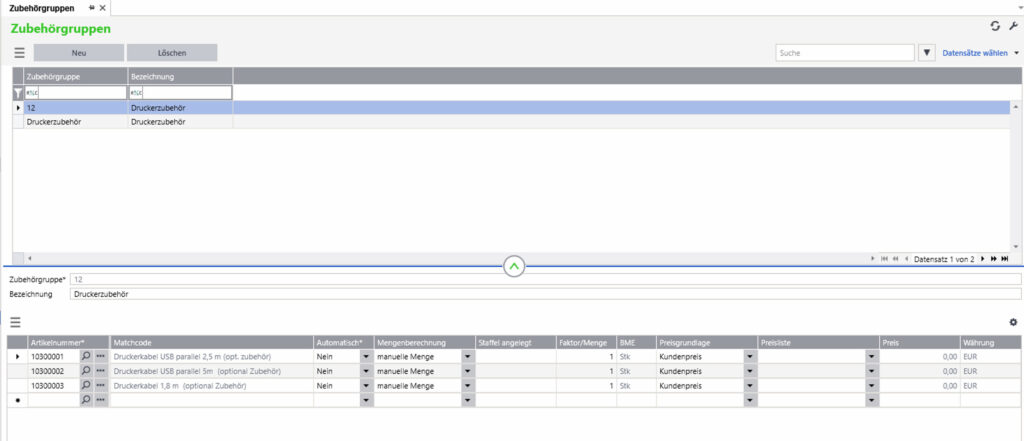
Task: Open the search filter options arrow button
Action: pos(926,53)
